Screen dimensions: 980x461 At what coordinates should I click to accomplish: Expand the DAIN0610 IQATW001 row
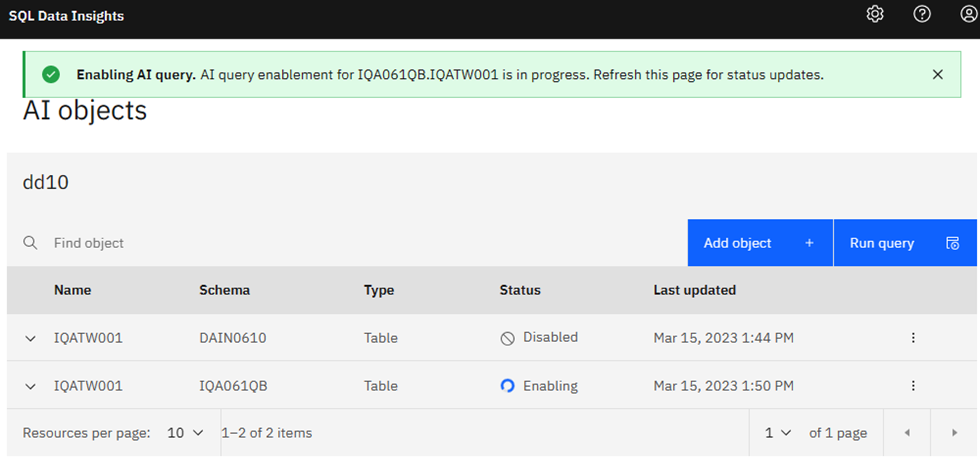30,338
